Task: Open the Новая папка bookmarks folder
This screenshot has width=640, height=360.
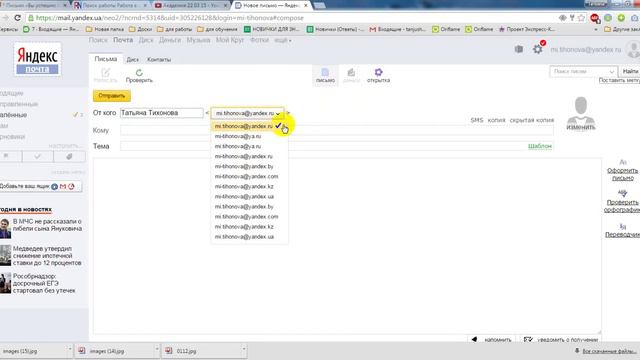Action: pyautogui.click(x=105, y=29)
